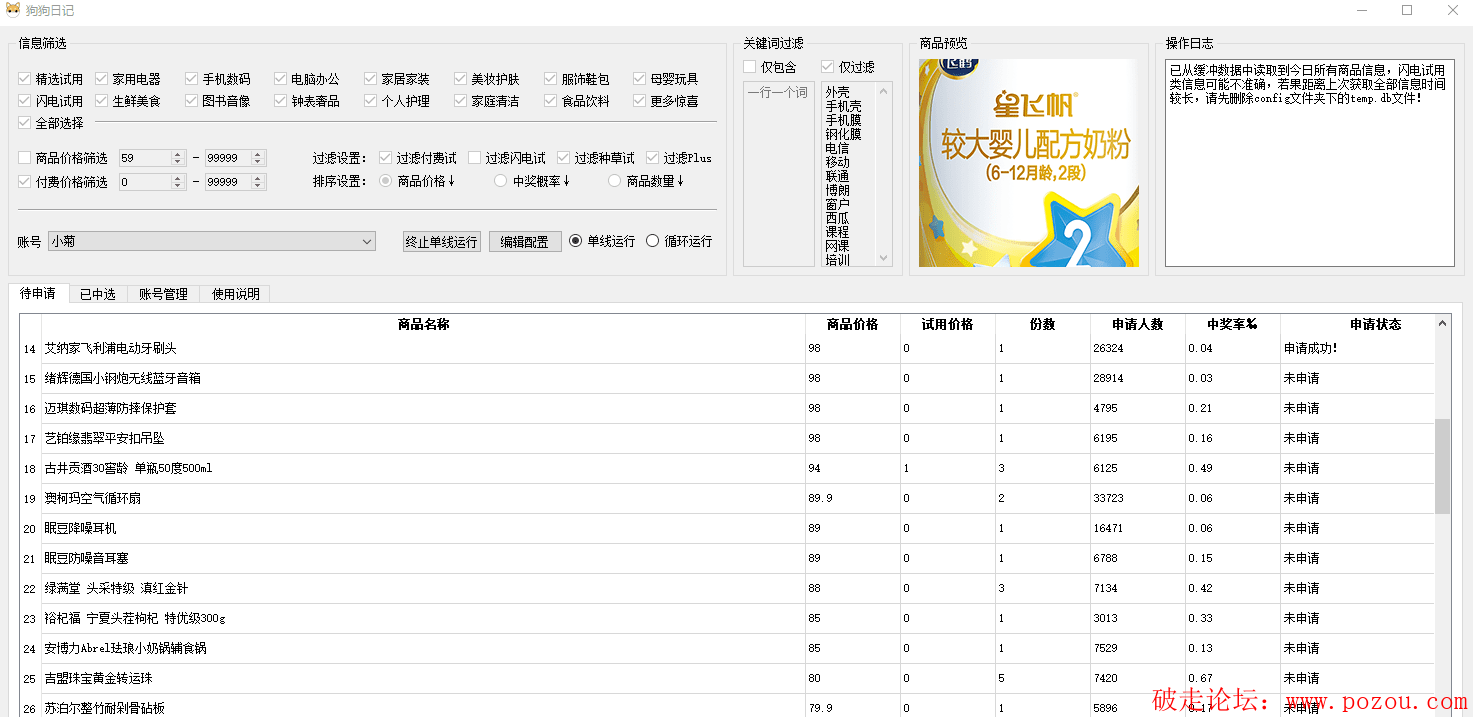Toggle the 家用电器 category checkbox

(102, 79)
